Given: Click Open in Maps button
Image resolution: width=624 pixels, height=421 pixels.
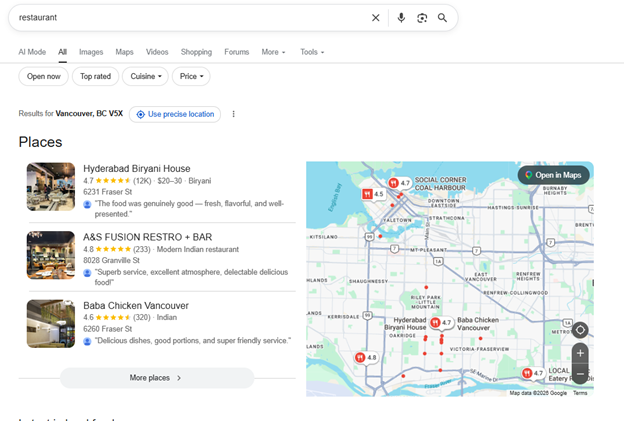Looking at the screenshot, I should tap(554, 175).
